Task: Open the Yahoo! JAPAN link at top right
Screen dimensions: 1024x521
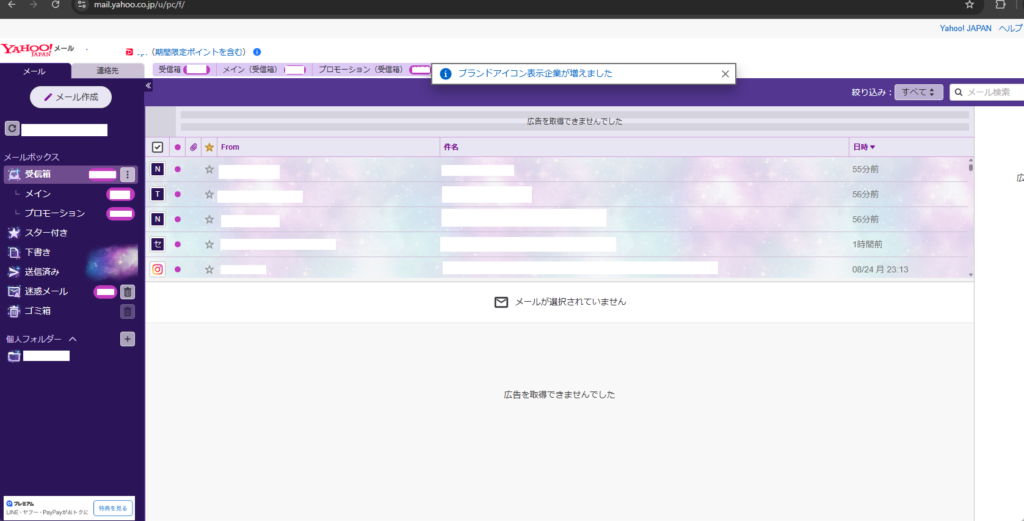Action: point(965,29)
